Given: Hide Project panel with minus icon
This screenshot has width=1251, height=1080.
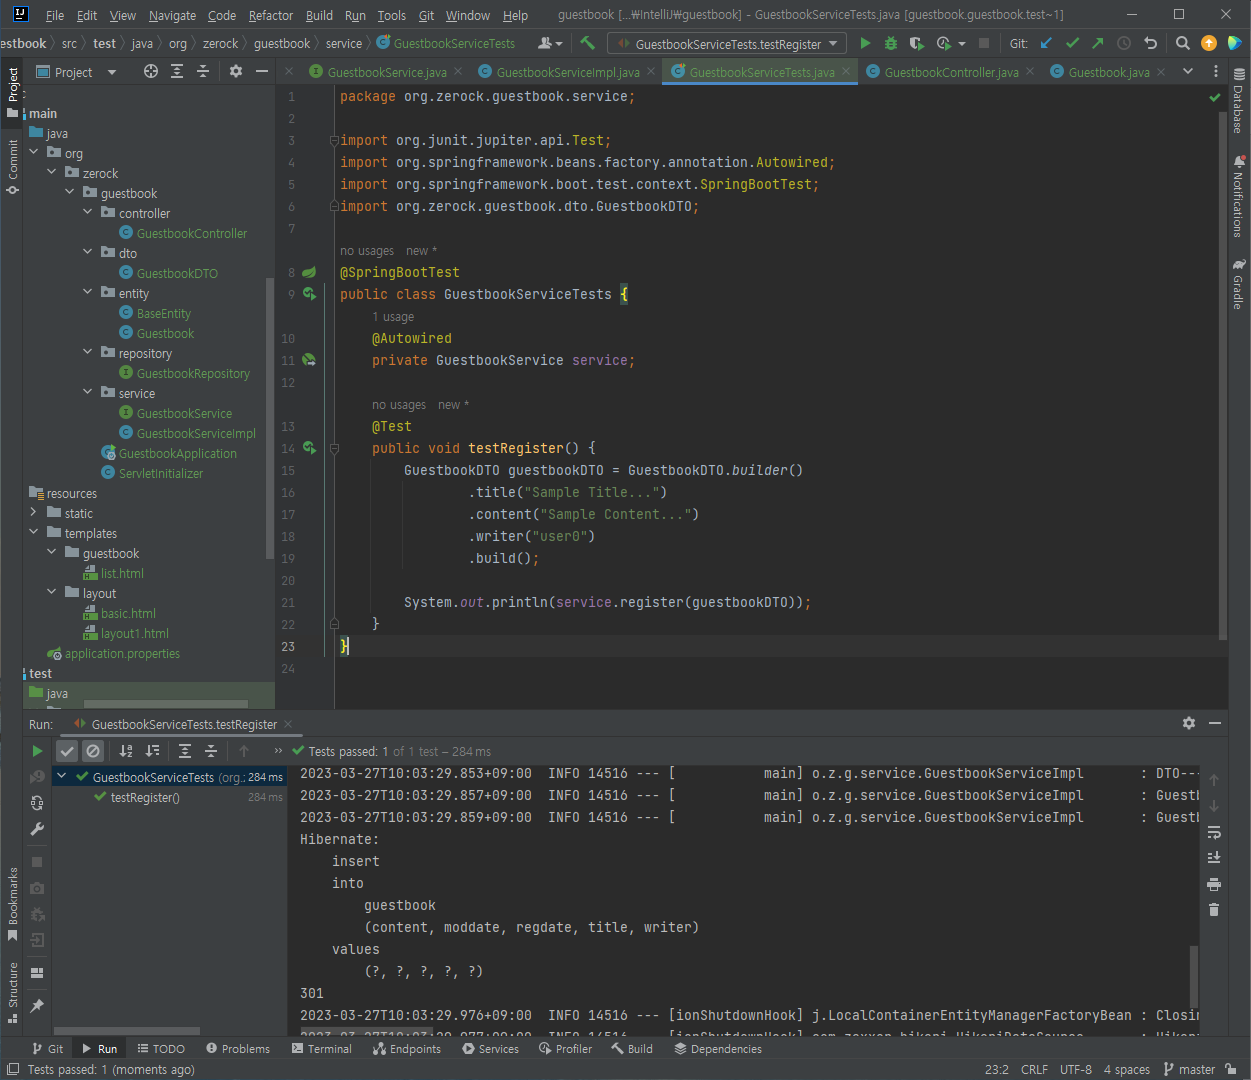Looking at the screenshot, I should coord(262,71).
